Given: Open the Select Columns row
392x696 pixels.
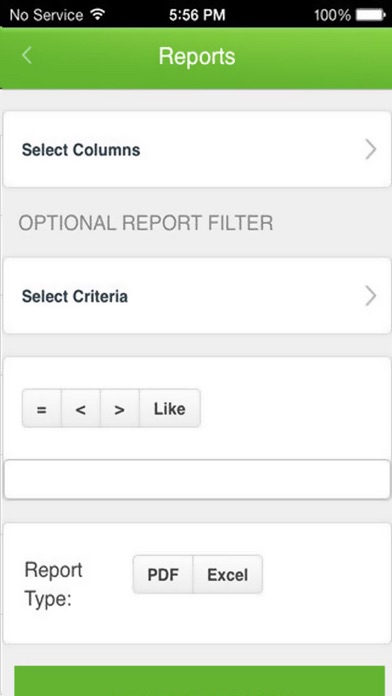Looking at the screenshot, I should pos(197,149).
